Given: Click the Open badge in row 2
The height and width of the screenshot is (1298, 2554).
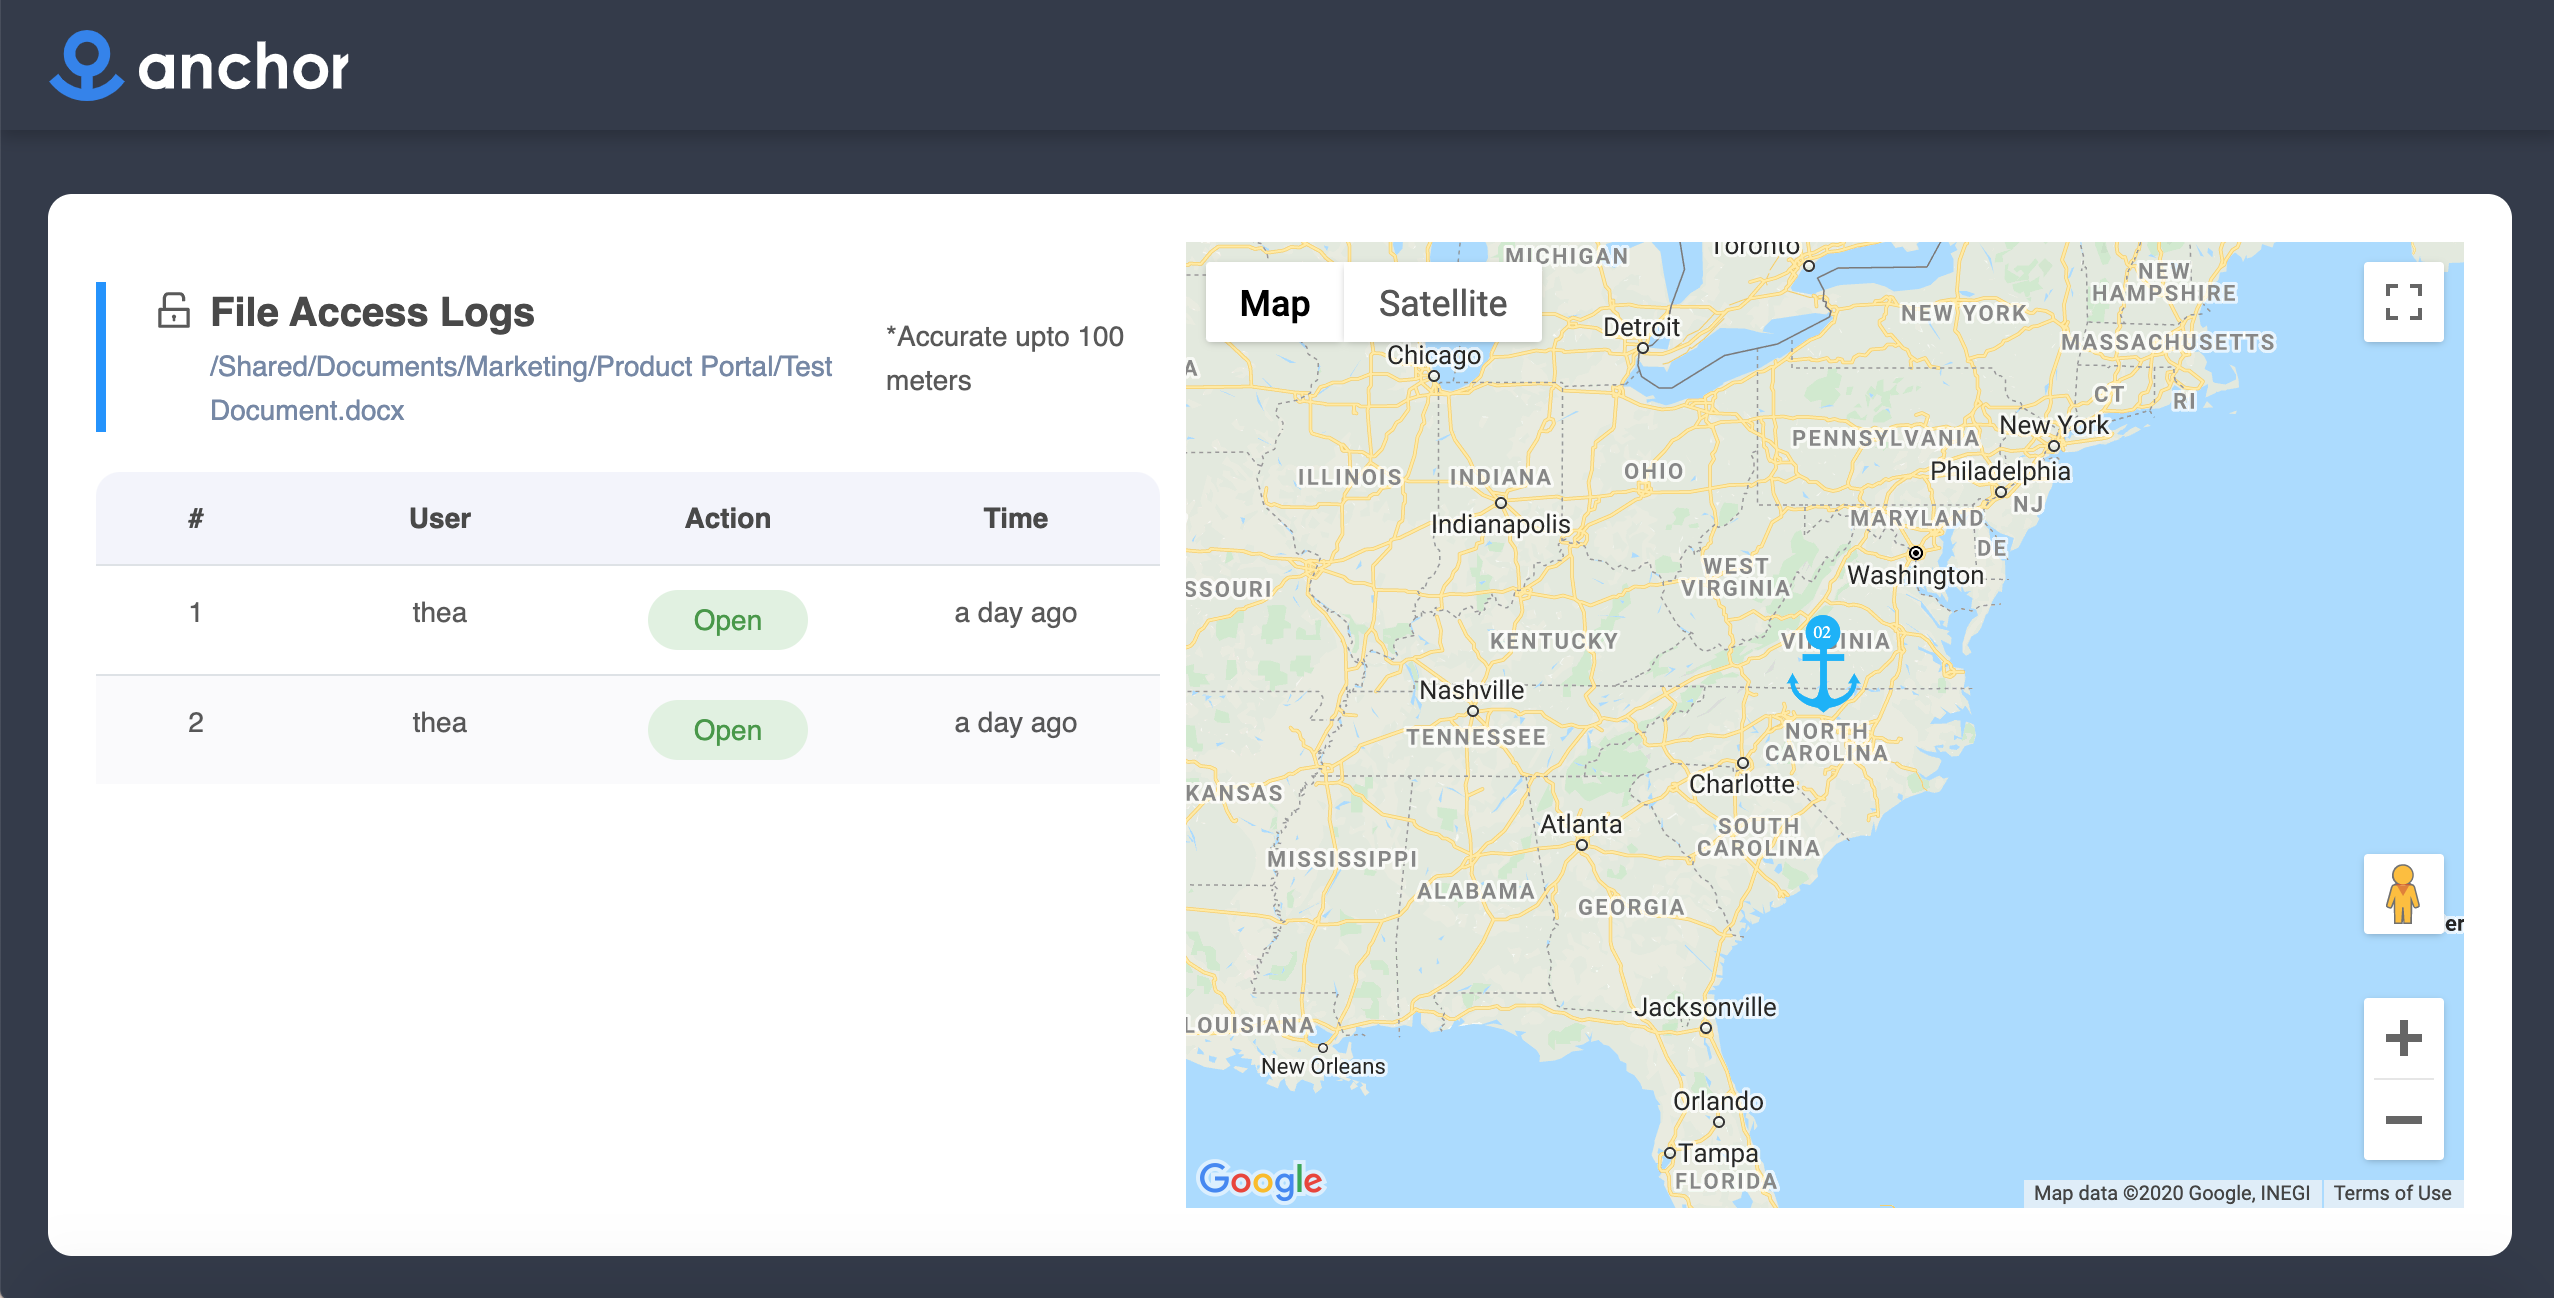Looking at the screenshot, I should coord(727,730).
